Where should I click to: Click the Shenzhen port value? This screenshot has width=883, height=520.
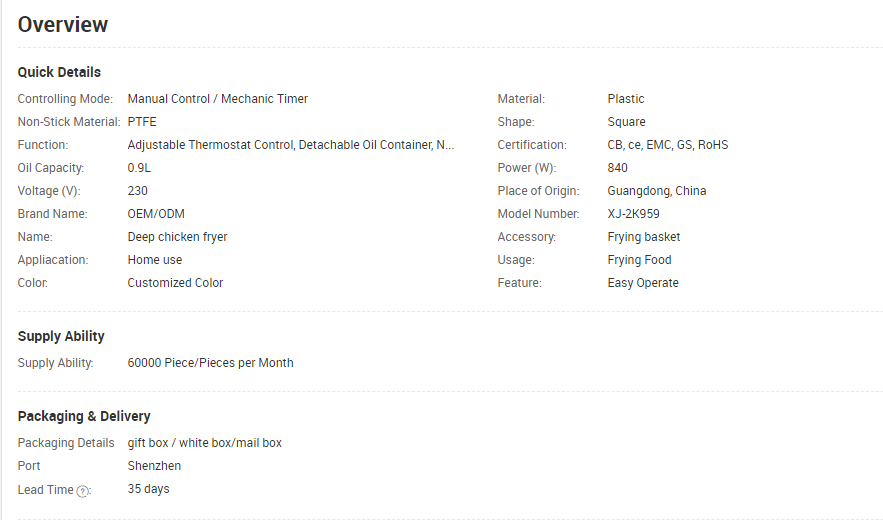[154, 466]
